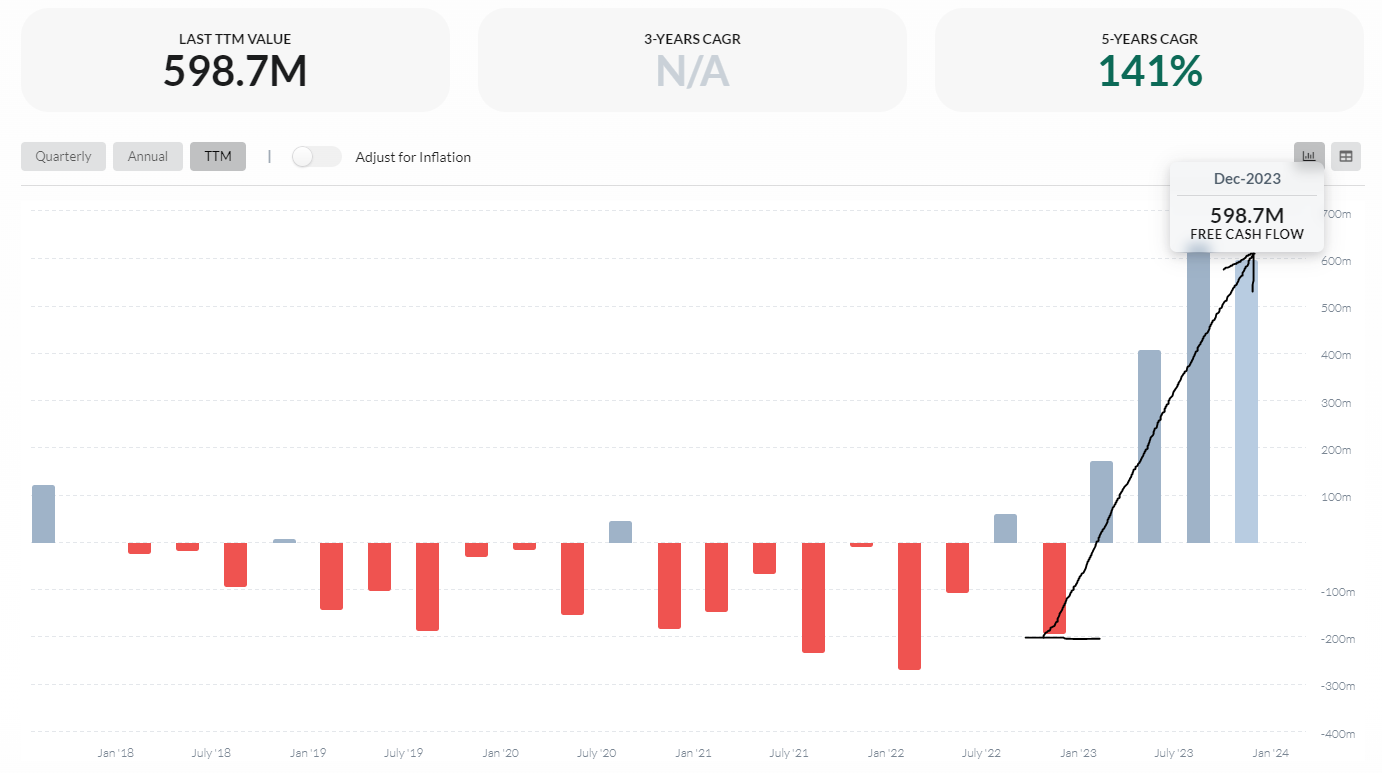Click the tallest dark blue bar
1382x773 pixels.
[x=1198, y=400]
